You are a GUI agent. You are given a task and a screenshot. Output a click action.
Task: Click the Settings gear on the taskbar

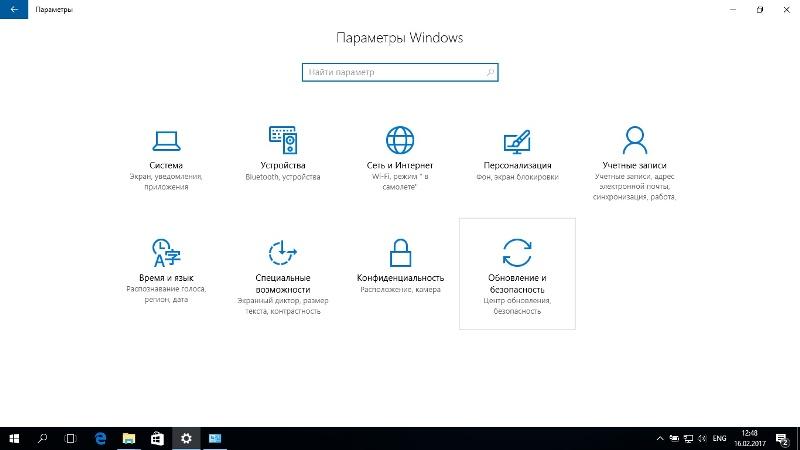pyautogui.click(x=186, y=438)
